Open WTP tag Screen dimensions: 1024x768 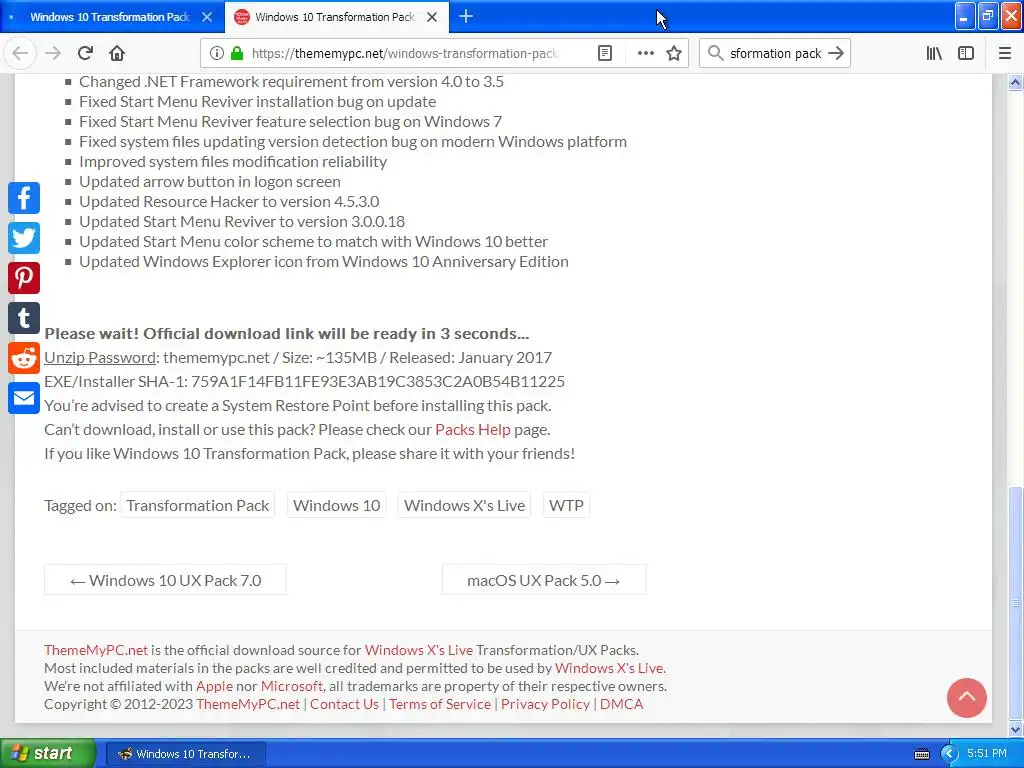[x=566, y=505]
